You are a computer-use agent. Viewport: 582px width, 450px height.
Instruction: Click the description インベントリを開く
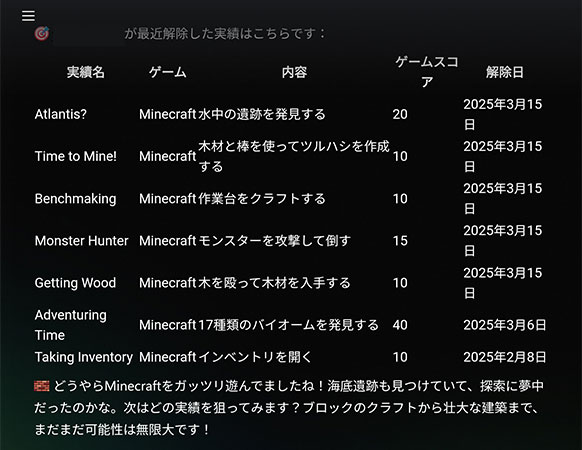255,357
